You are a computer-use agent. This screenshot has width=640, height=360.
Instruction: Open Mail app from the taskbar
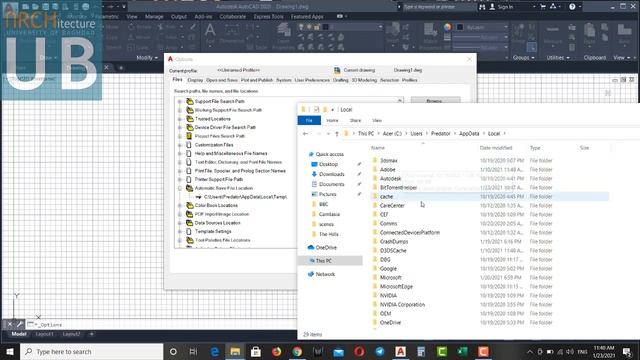[x=338, y=351]
